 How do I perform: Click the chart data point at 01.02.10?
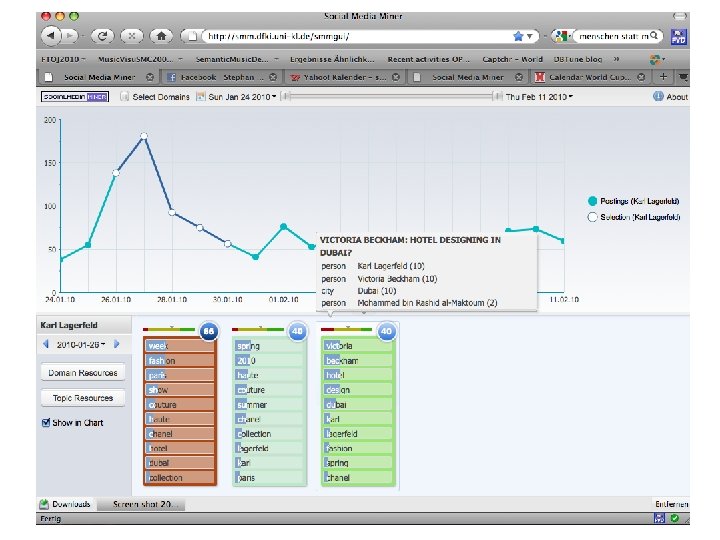click(x=284, y=226)
